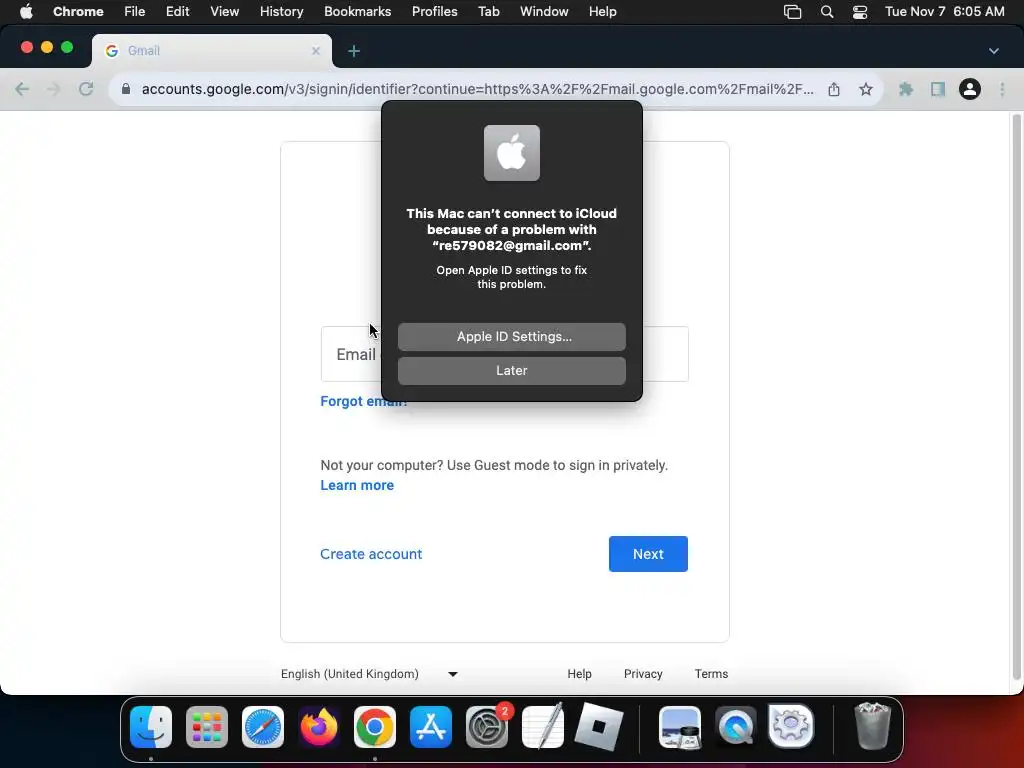Viewport: 1024px width, 768px height.
Task: Open App Store from the Dock
Action: click(x=431, y=727)
